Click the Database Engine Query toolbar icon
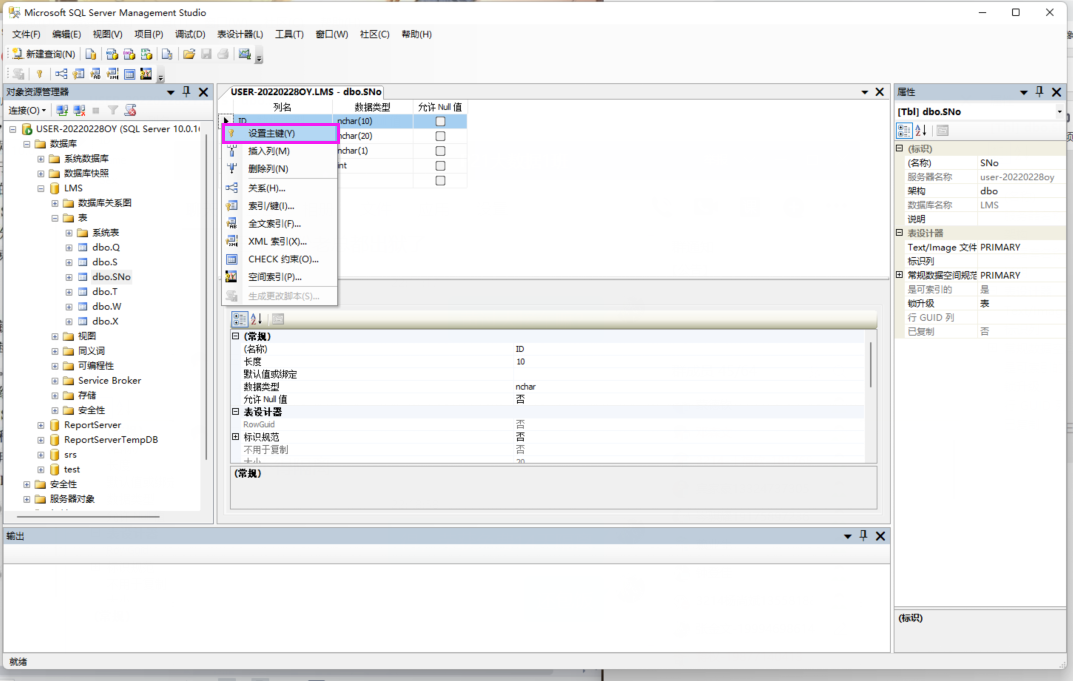 click(90, 54)
